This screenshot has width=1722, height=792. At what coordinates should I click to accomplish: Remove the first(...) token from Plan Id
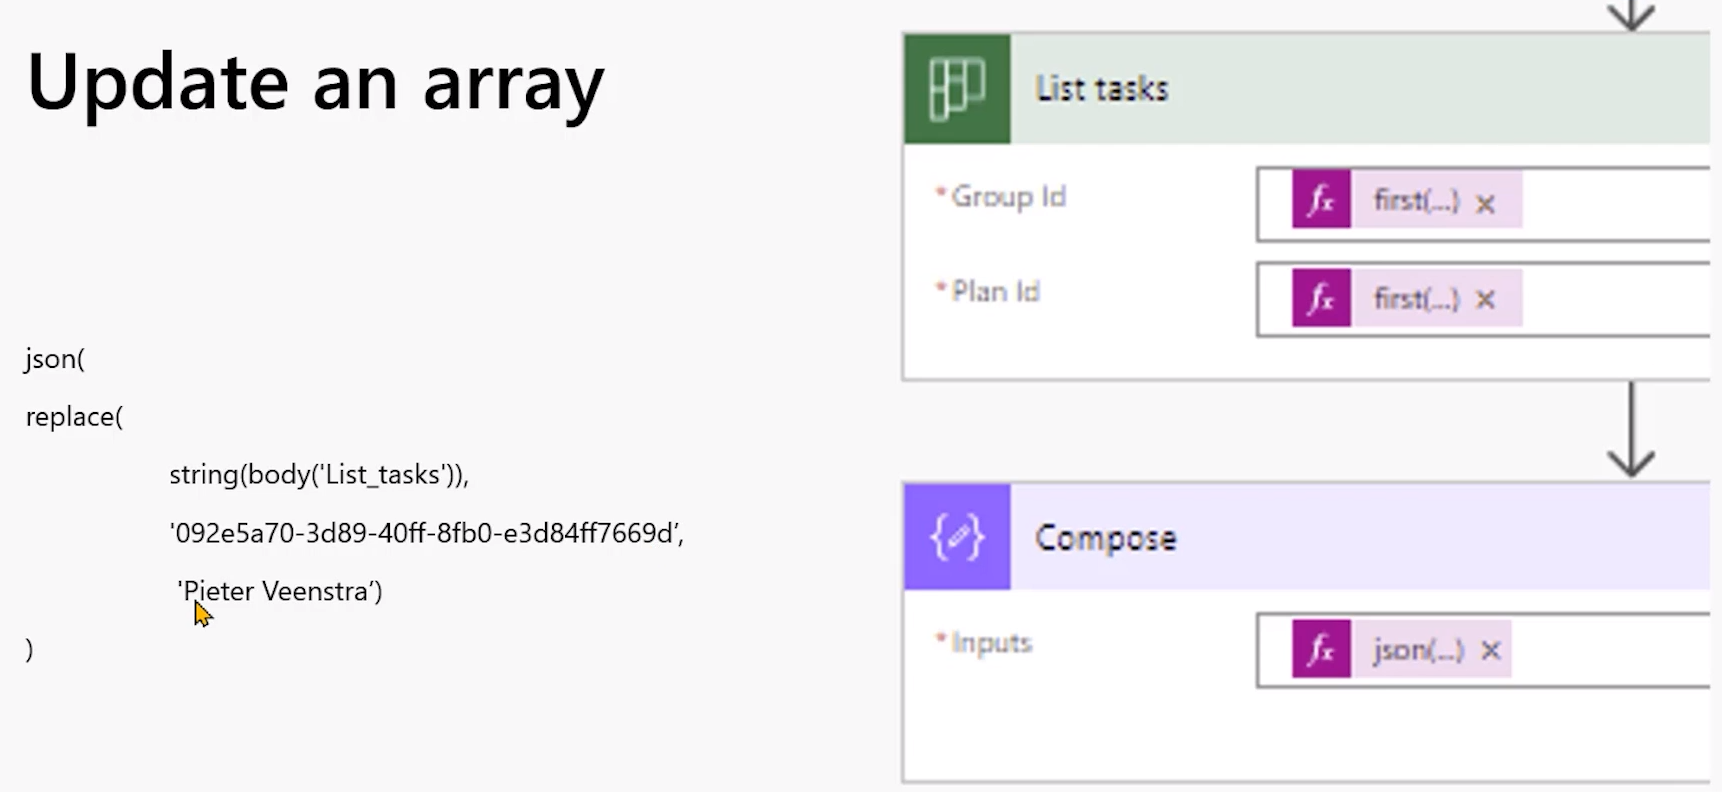tap(1486, 299)
